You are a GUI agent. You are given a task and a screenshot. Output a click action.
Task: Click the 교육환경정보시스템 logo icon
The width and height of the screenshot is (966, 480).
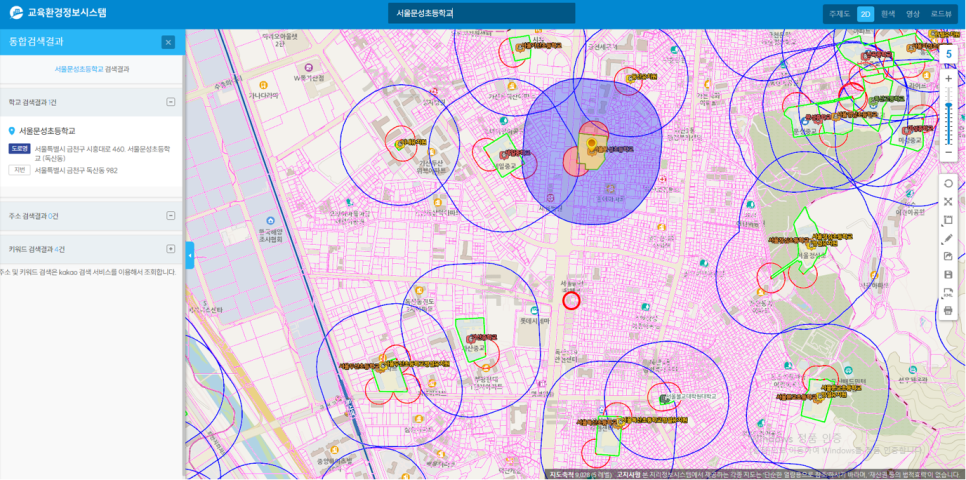coord(17,12)
